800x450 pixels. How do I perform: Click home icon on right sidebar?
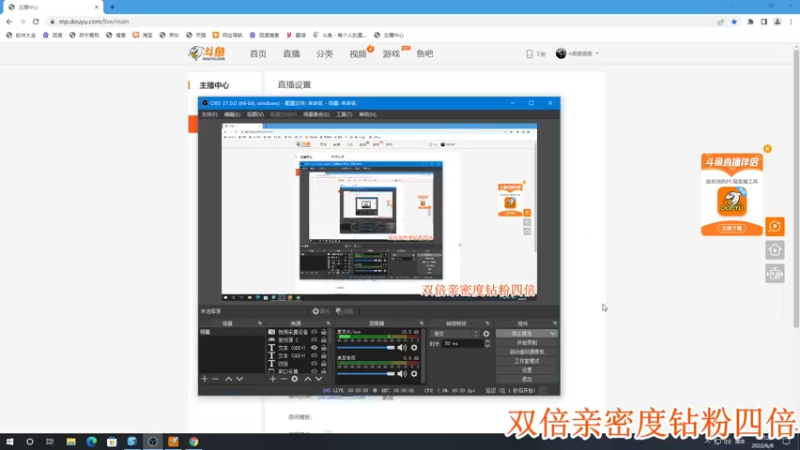[x=774, y=250]
